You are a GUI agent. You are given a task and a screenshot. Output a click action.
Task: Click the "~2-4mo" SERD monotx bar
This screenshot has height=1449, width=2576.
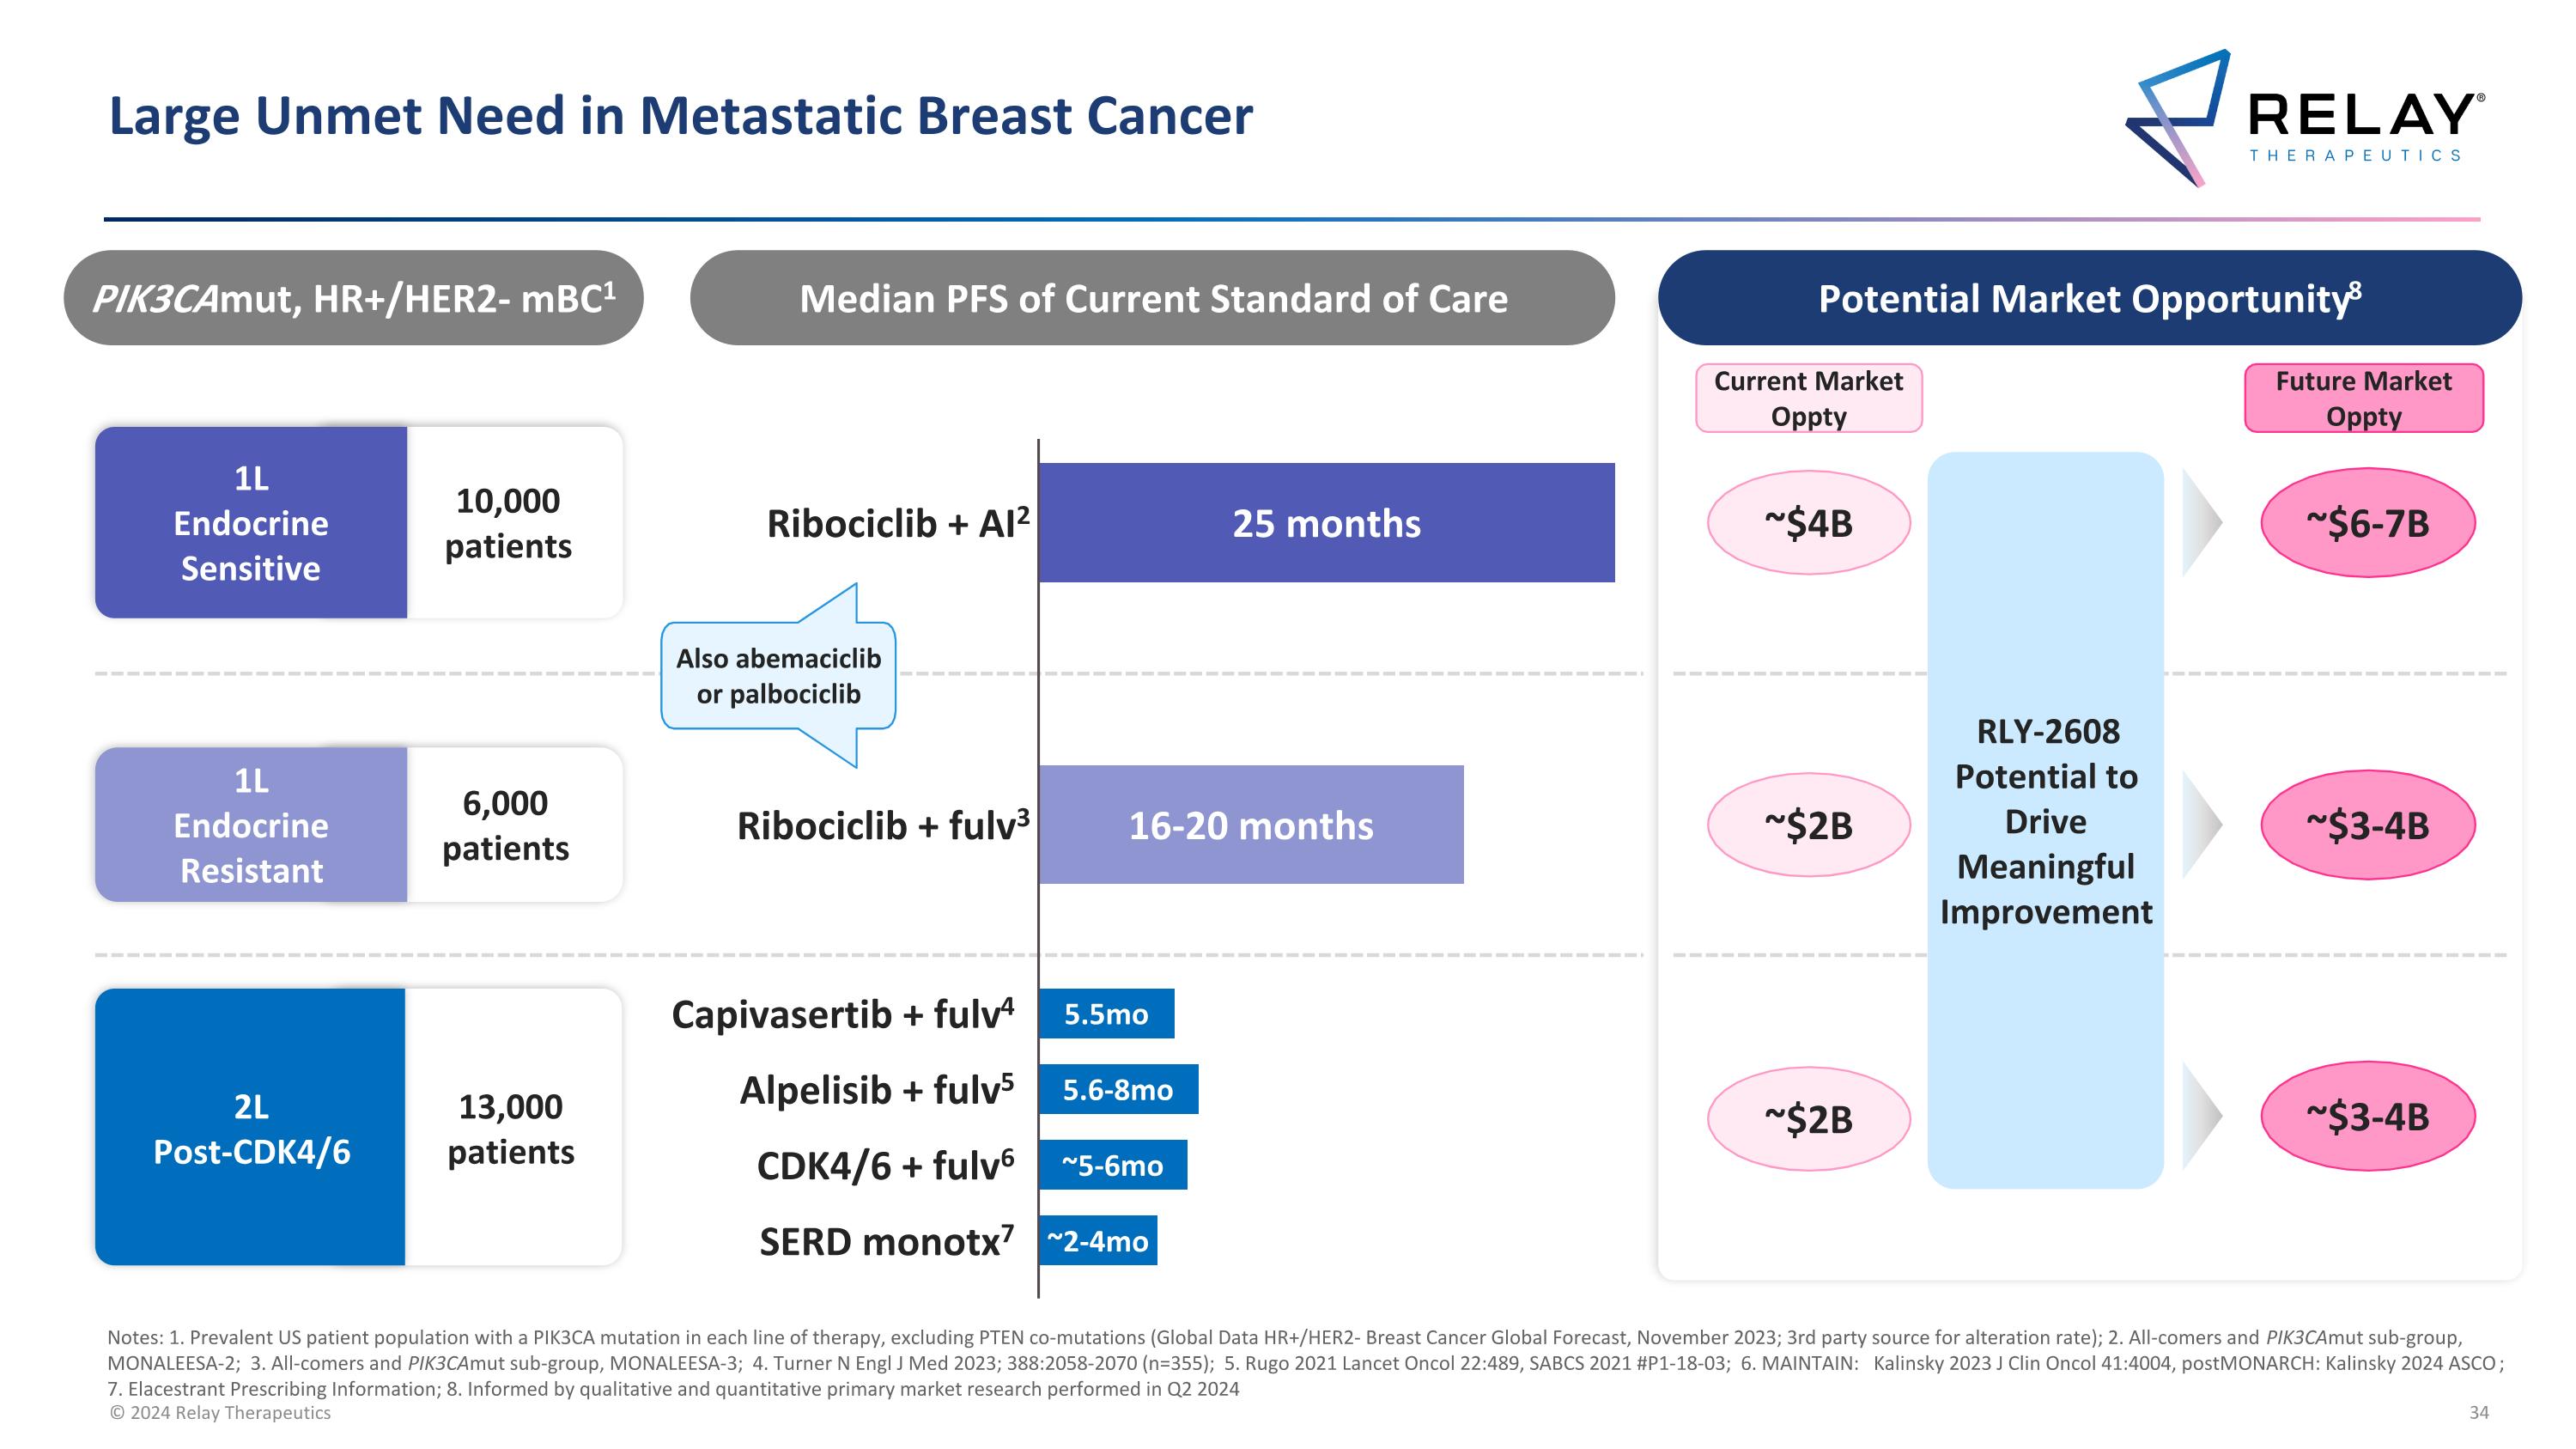click(1097, 1241)
